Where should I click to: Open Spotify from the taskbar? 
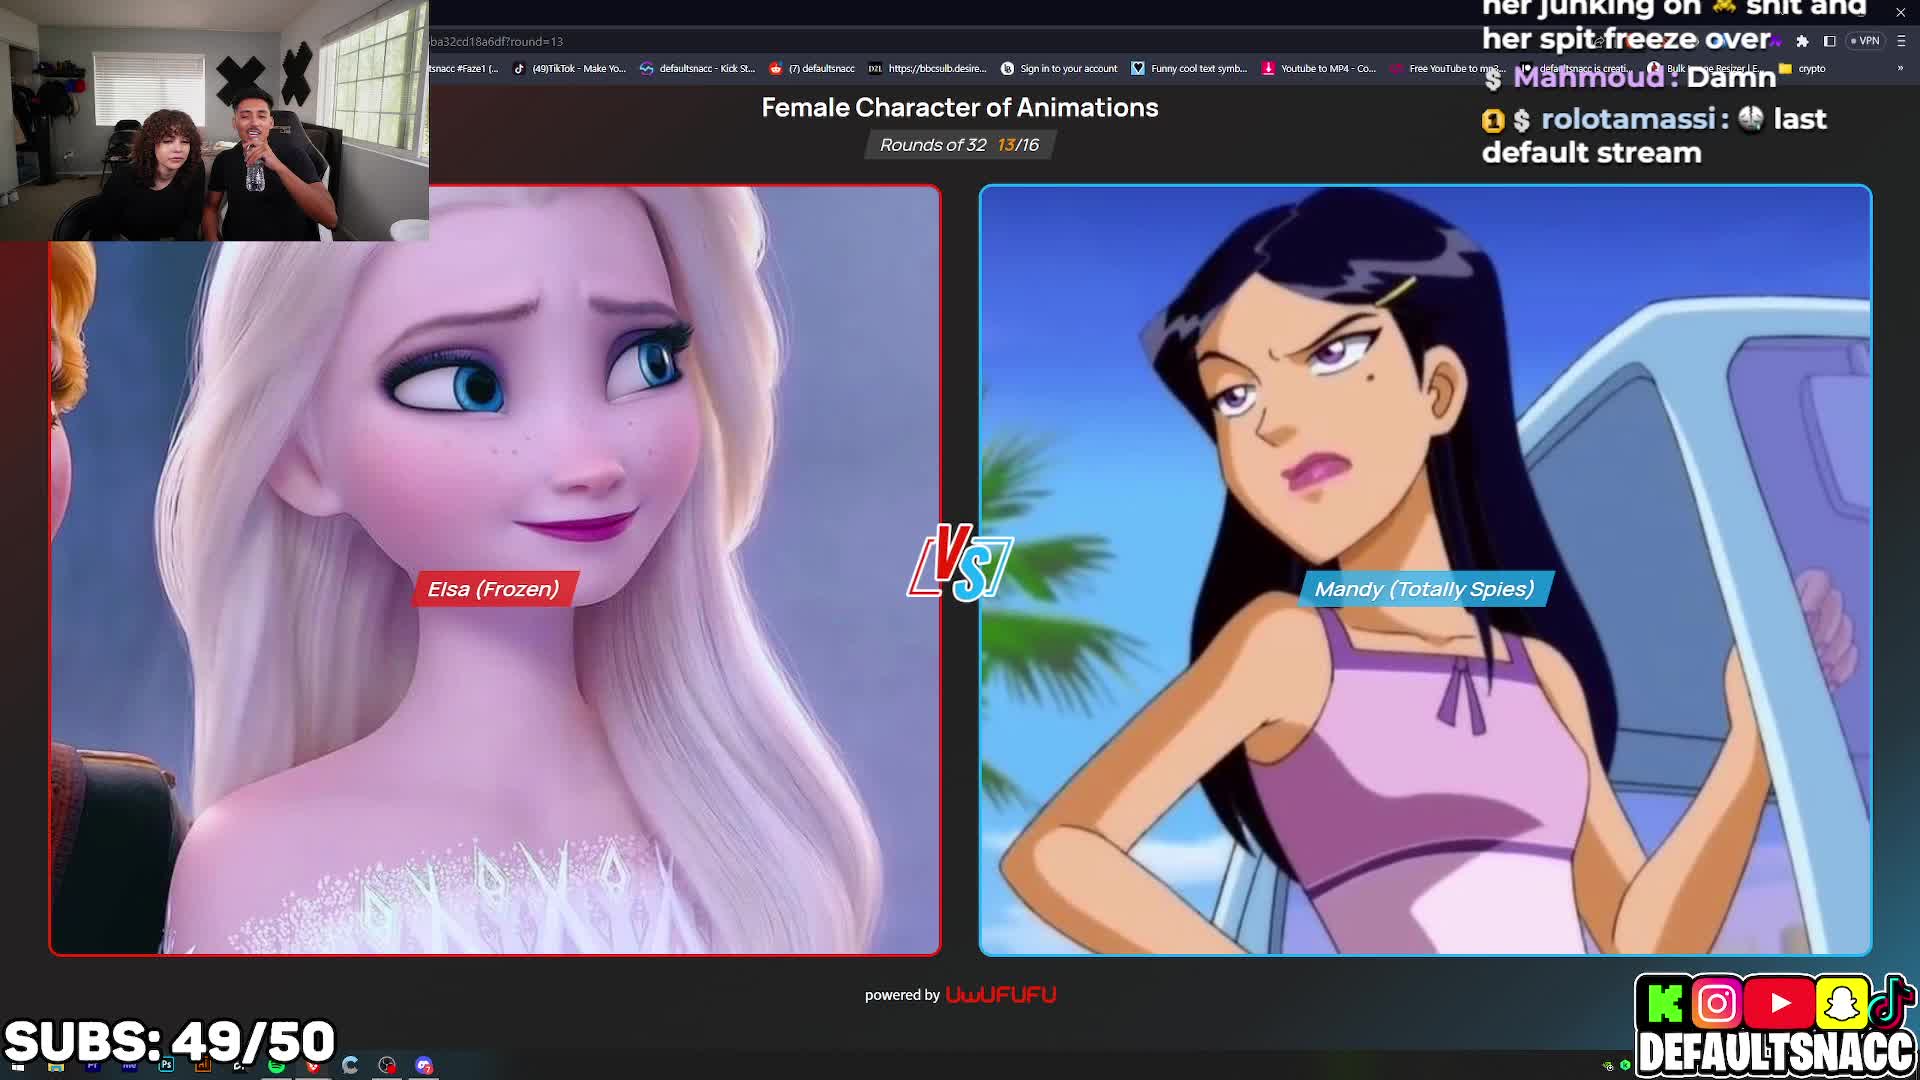click(x=277, y=1066)
